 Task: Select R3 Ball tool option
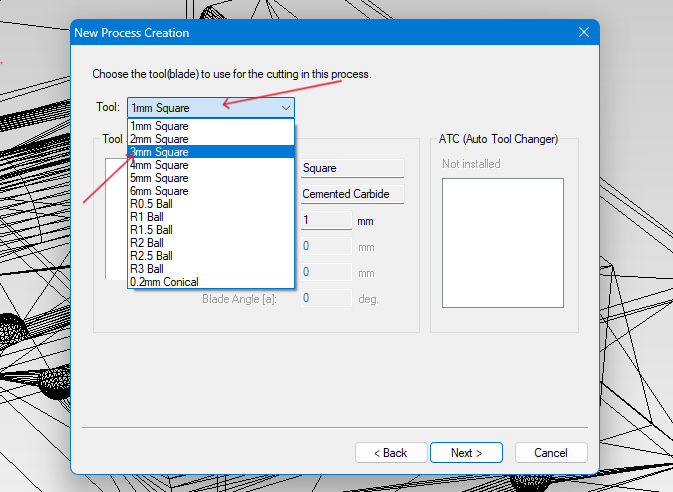coord(211,269)
